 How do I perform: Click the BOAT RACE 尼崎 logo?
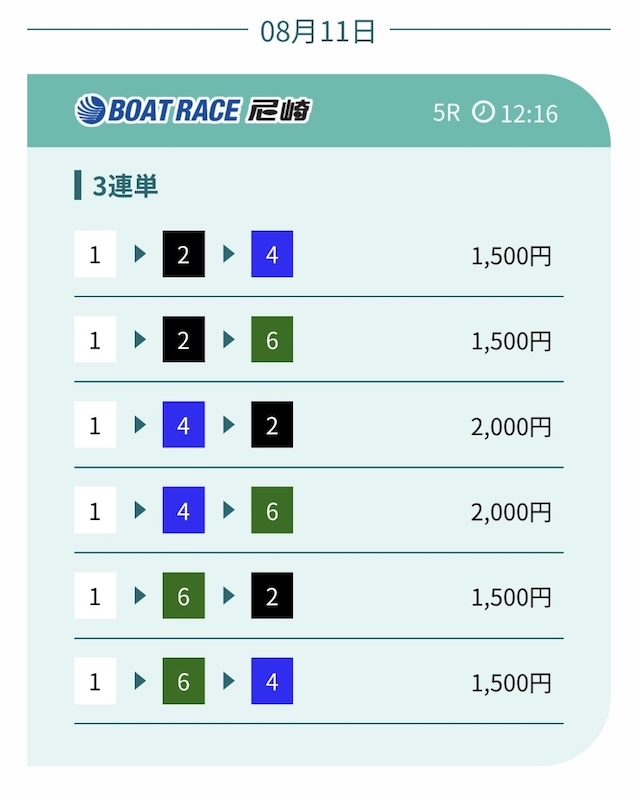(x=193, y=110)
